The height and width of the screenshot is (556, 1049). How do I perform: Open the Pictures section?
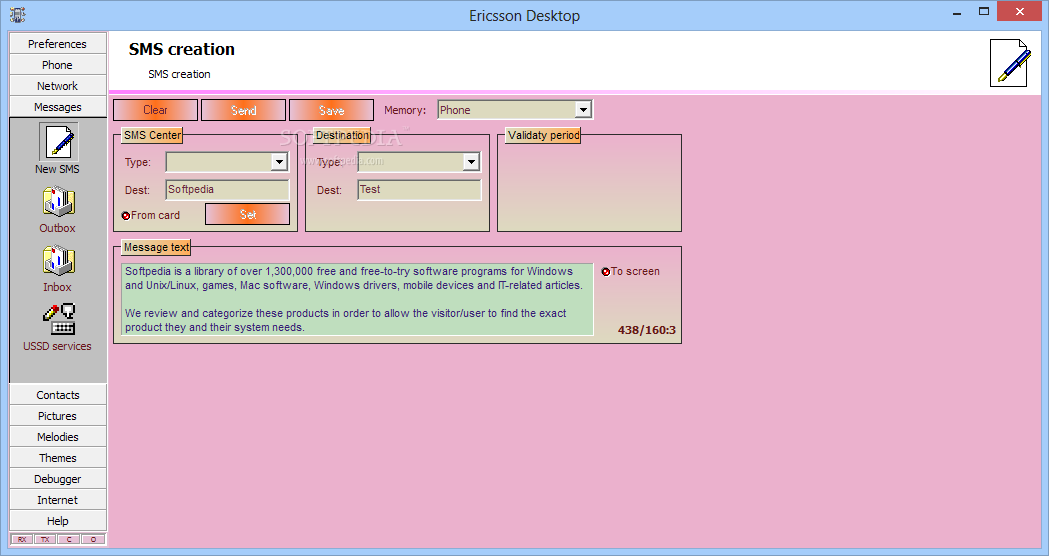click(58, 415)
